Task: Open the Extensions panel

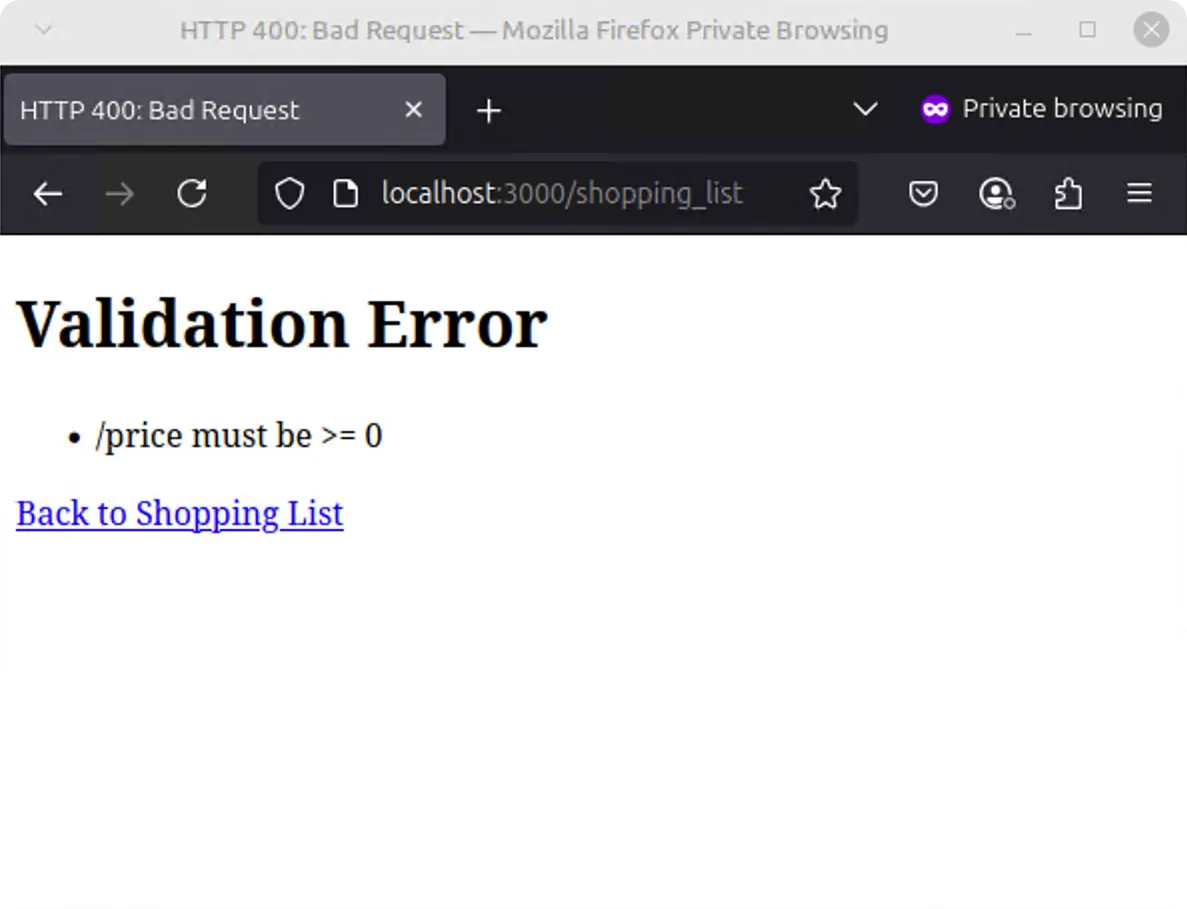Action: [1068, 194]
